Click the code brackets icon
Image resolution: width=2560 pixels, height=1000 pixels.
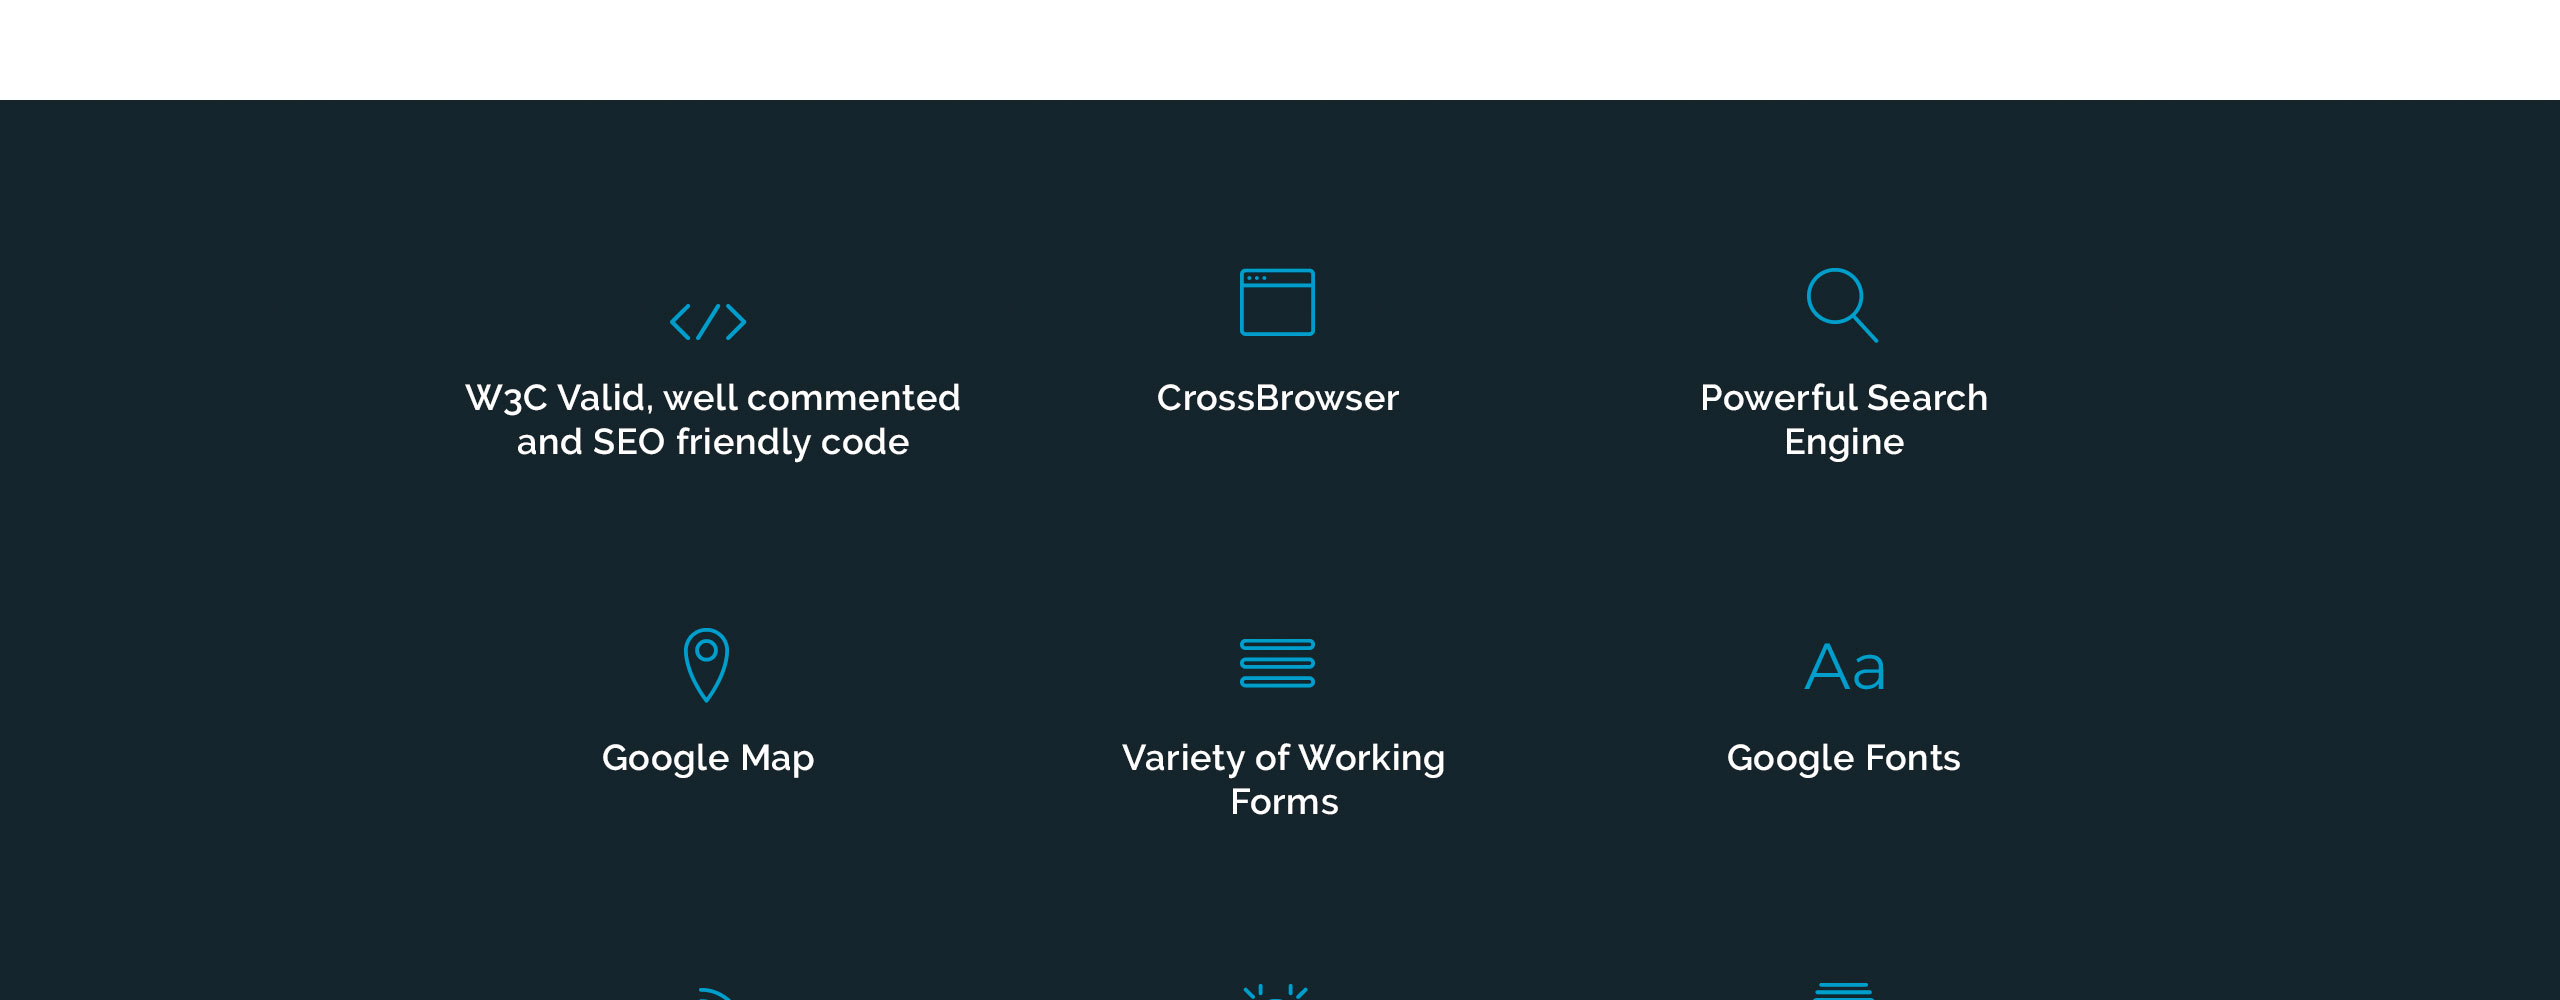coord(708,322)
